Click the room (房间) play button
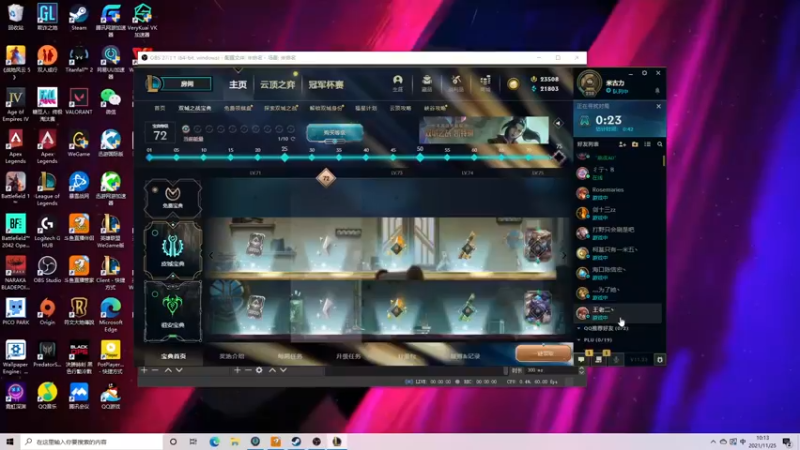800x450 pixels. 187,84
